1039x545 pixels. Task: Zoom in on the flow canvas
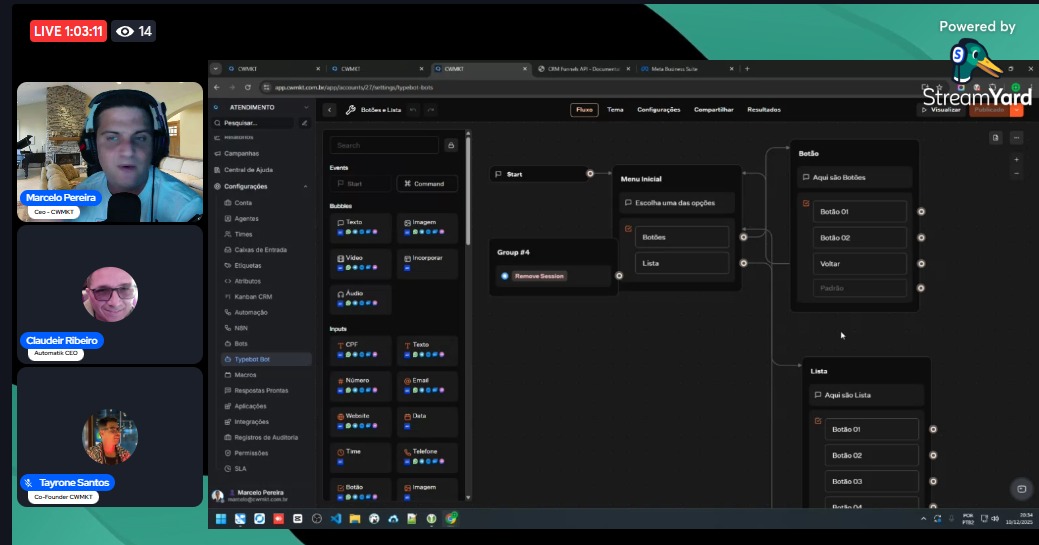point(1016,159)
